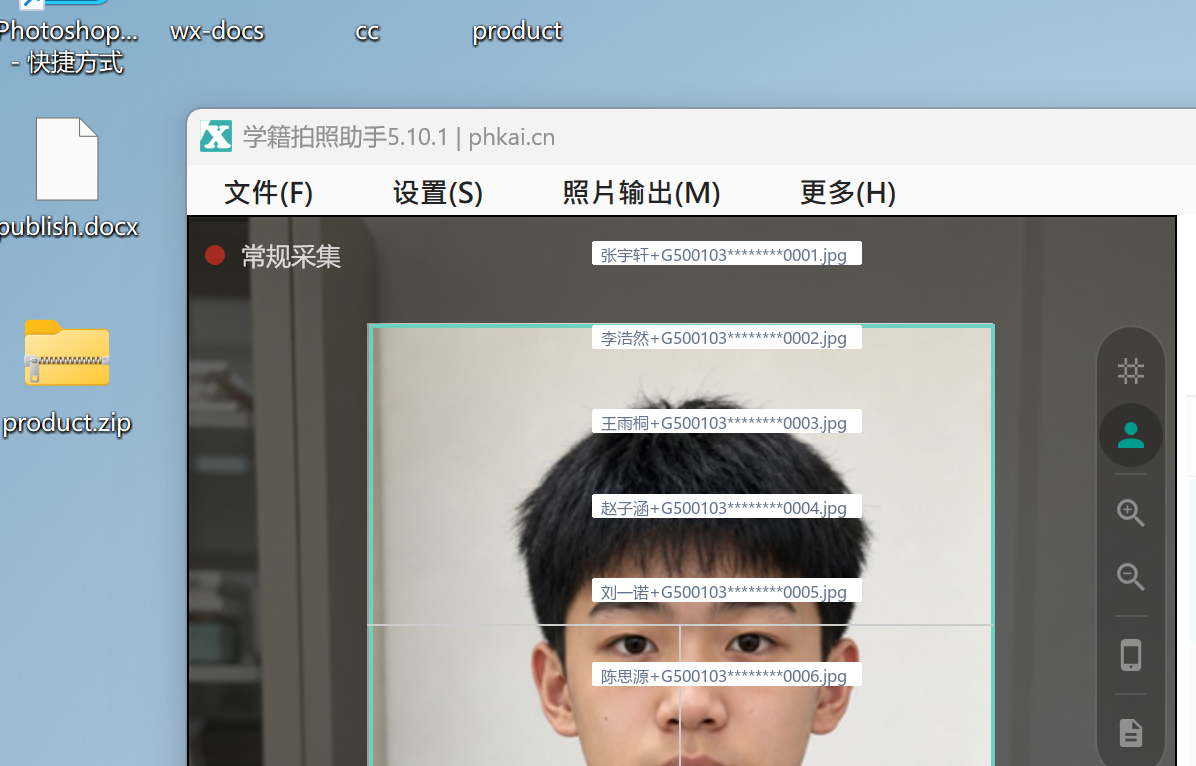The height and width of the screenshot is (766, 1196).
Task: Click the red recording indicator dot
Action: click(215, 256)
